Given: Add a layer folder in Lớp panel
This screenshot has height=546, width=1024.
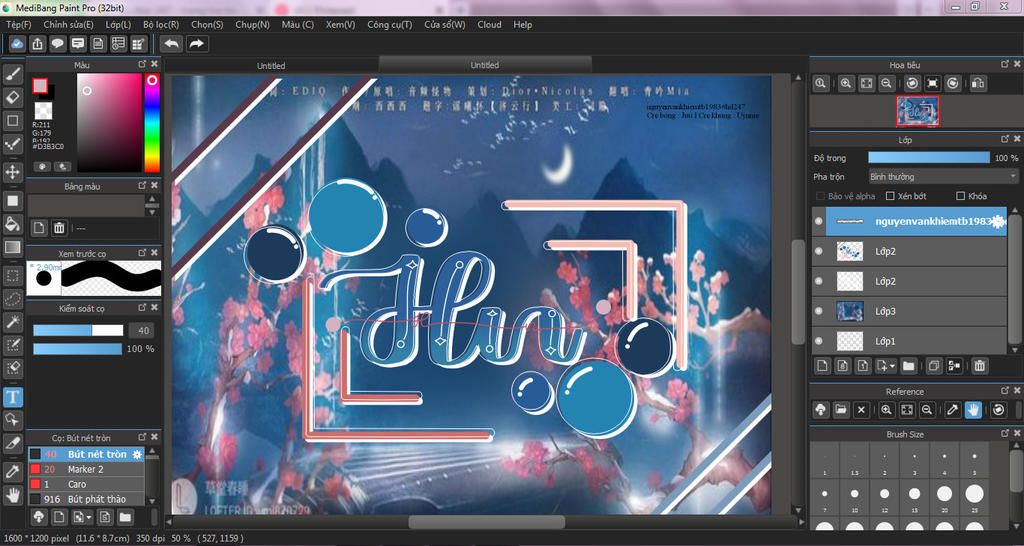Looking at the screenshot, I should [x=908, y=366].
